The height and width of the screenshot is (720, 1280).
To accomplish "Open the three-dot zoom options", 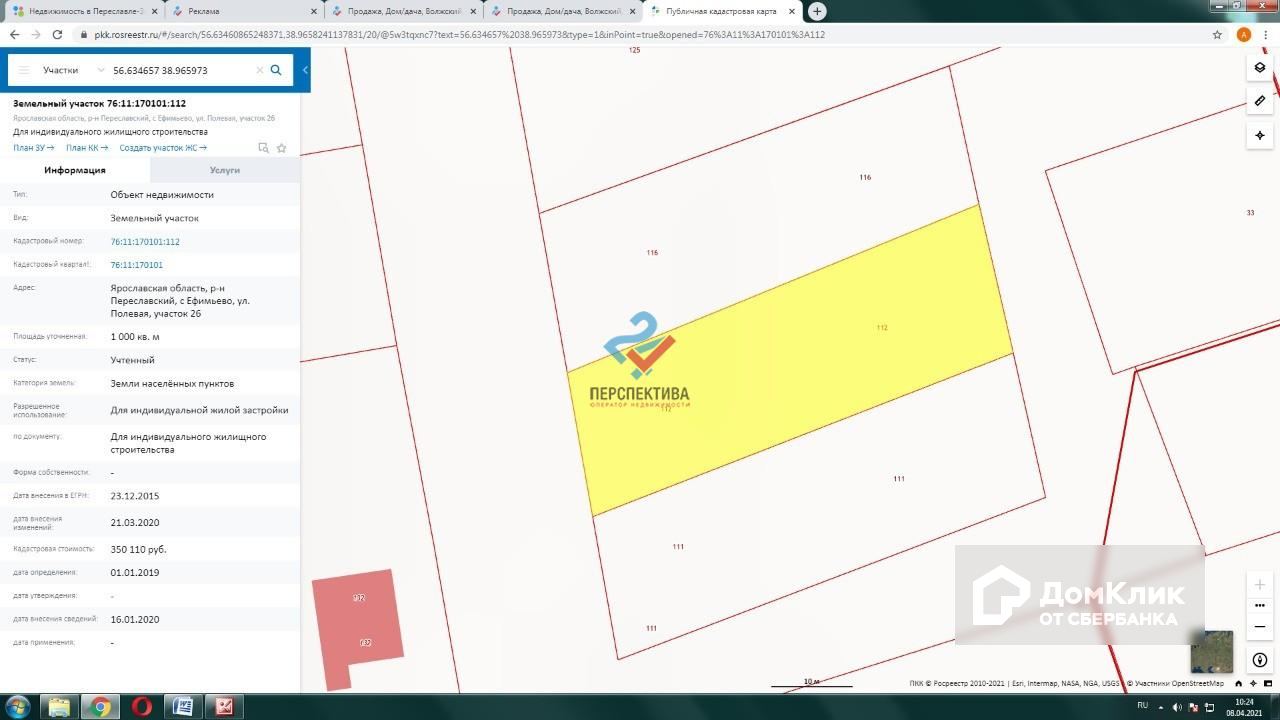I will (1260, 605).
